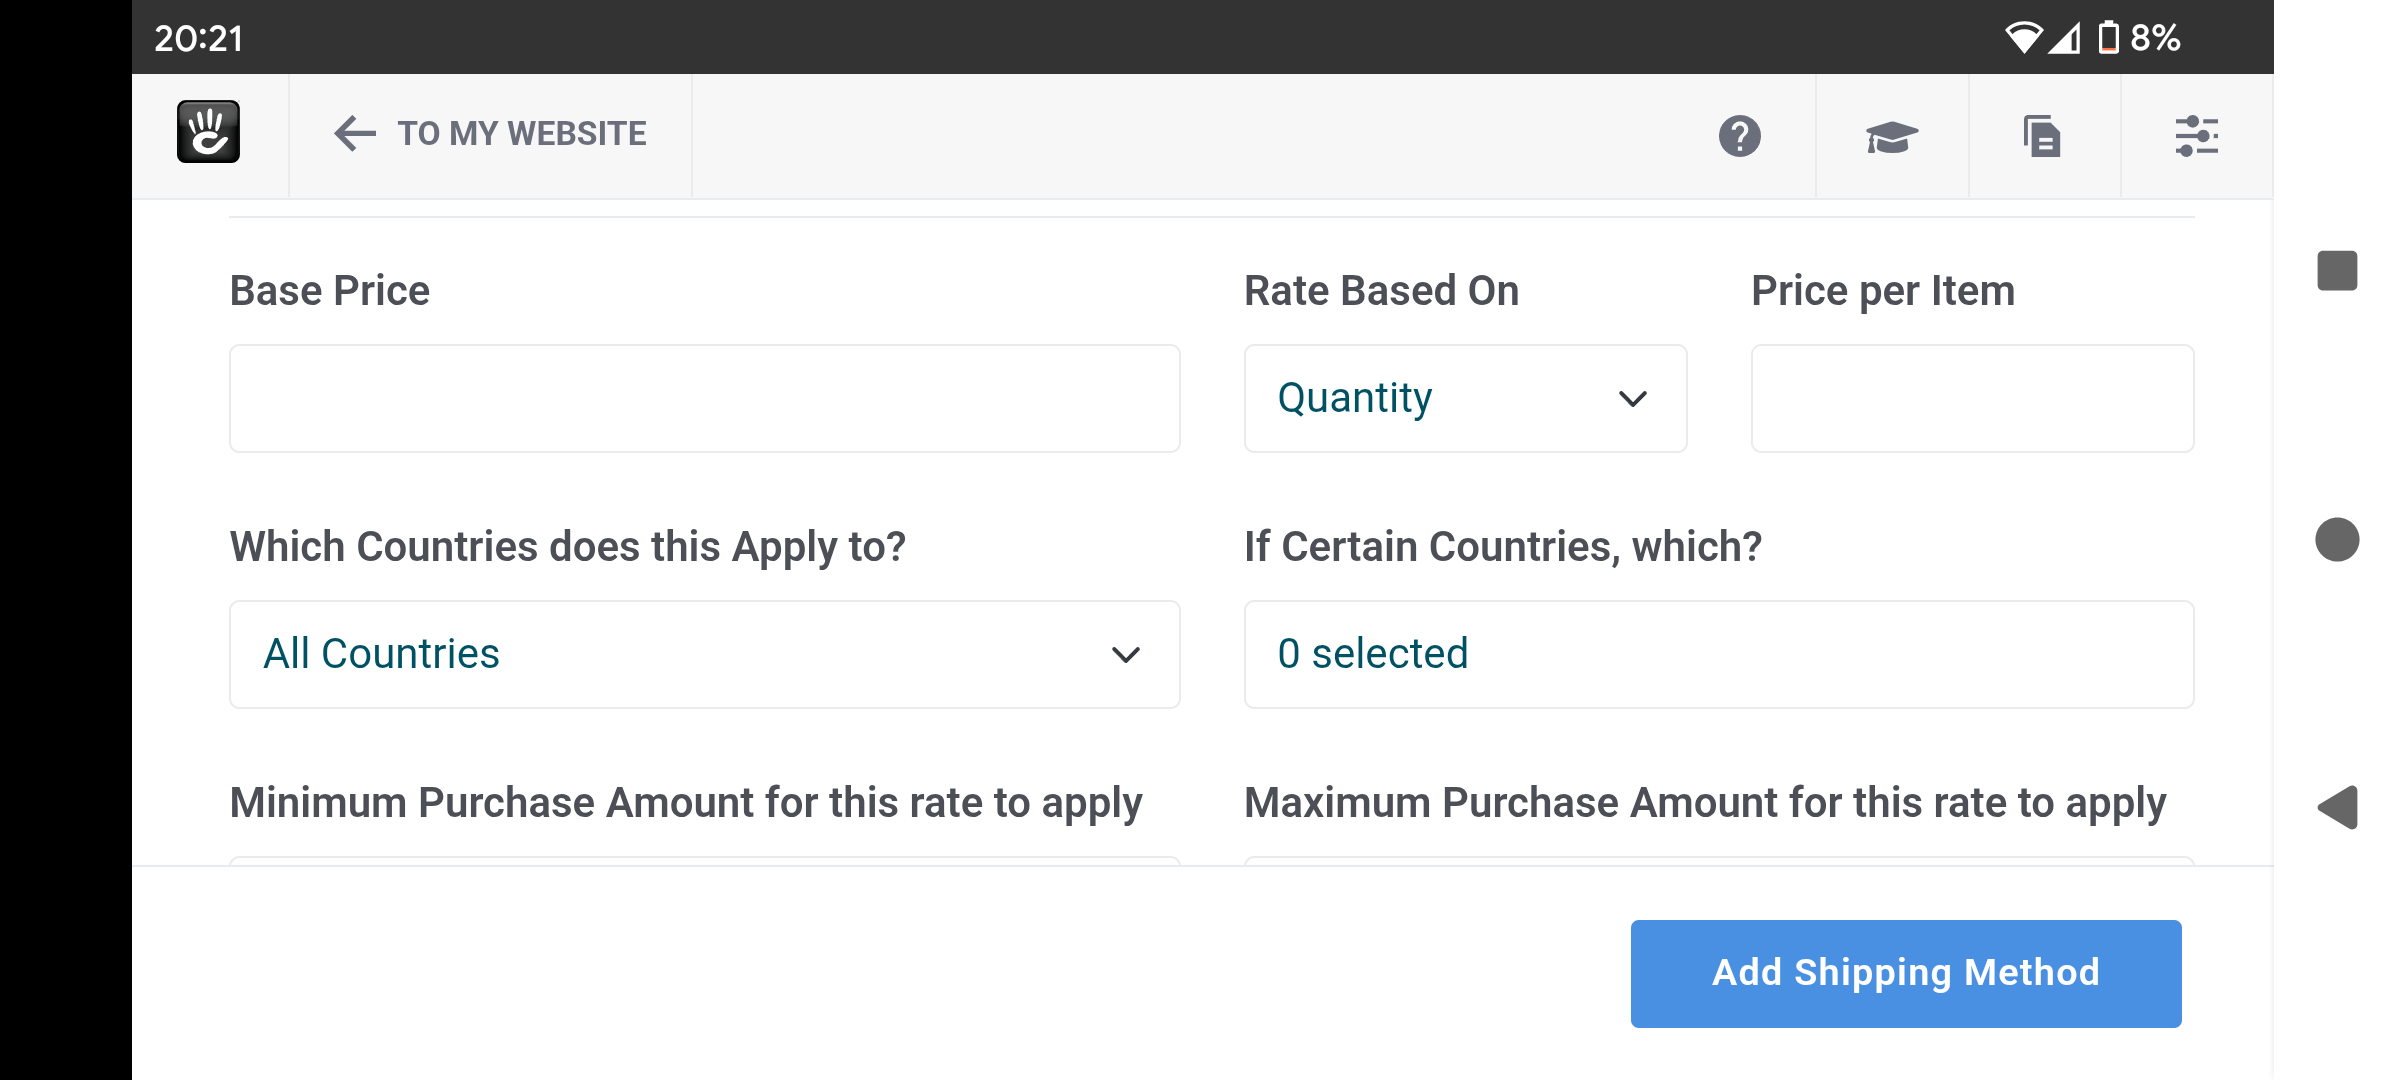The image size is (2400, 1080).
Task: Expand the All Countries dropdown
Action: click(x=704, y=655)
